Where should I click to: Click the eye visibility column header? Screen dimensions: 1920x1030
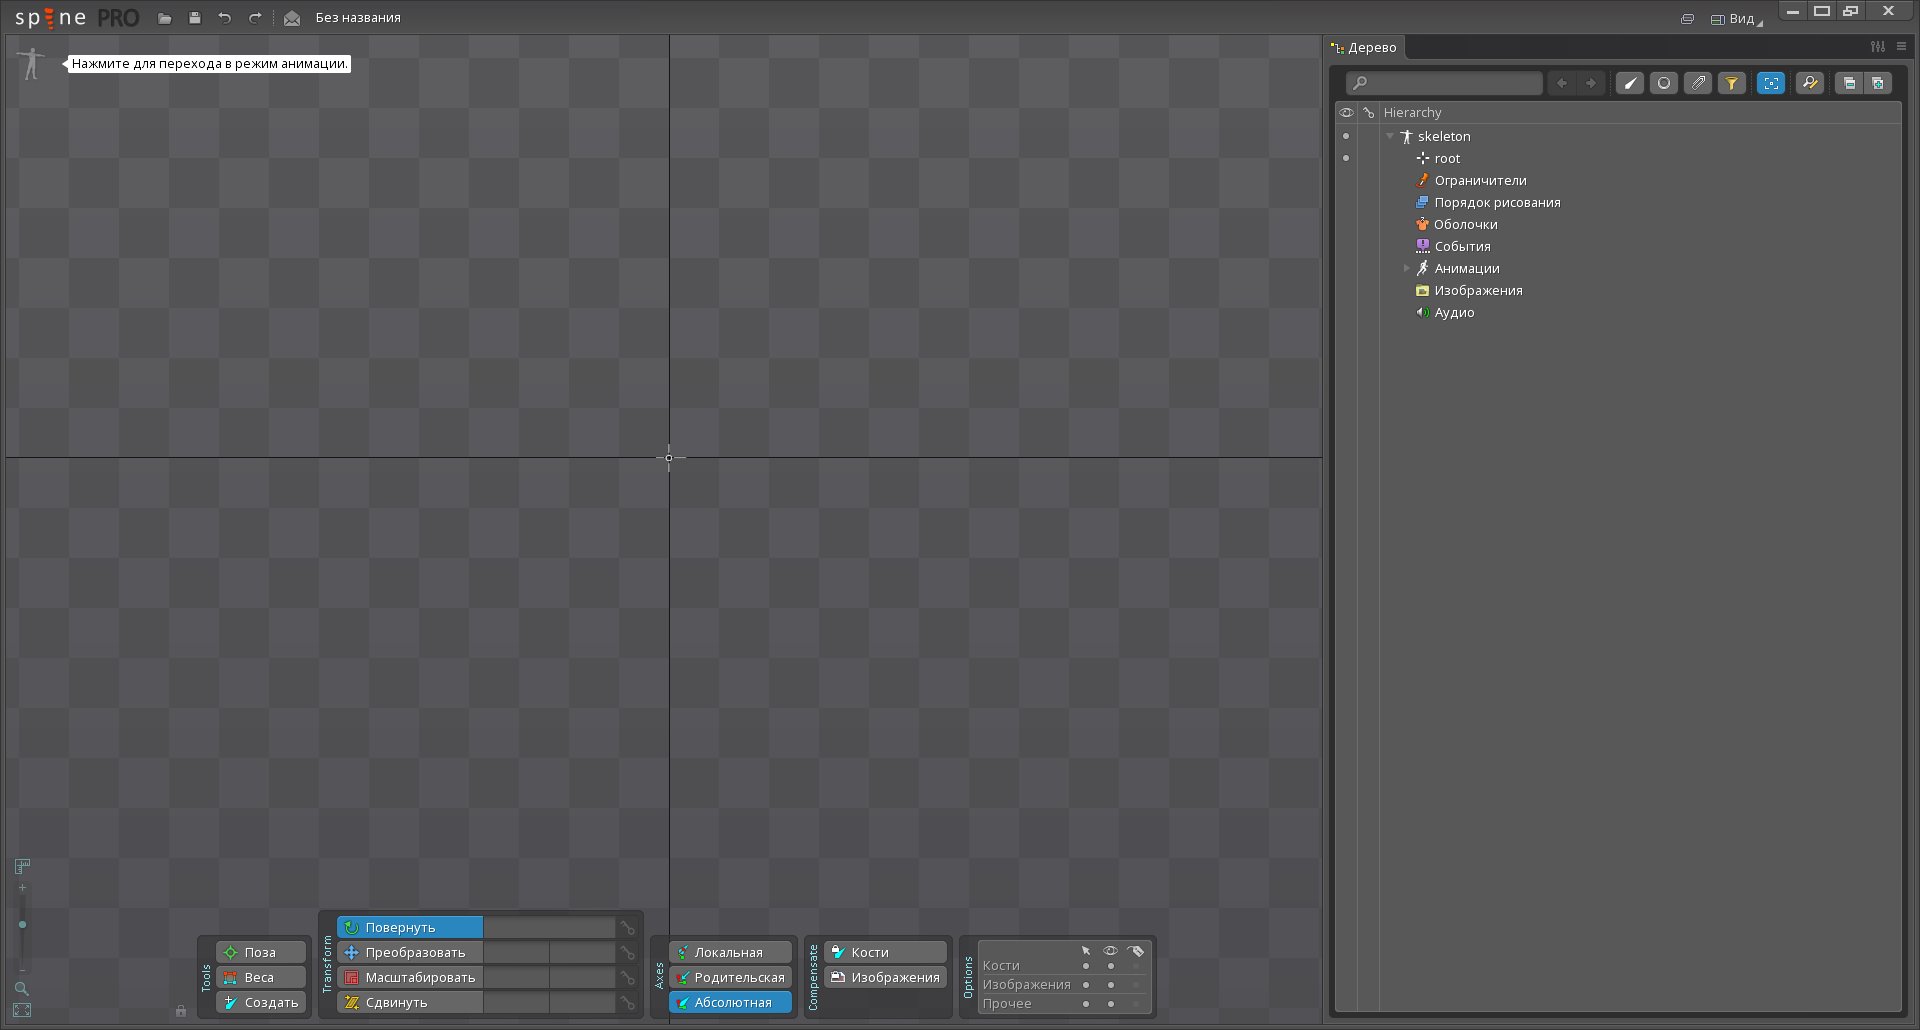pyautogui.click(x=1346, y=112)
